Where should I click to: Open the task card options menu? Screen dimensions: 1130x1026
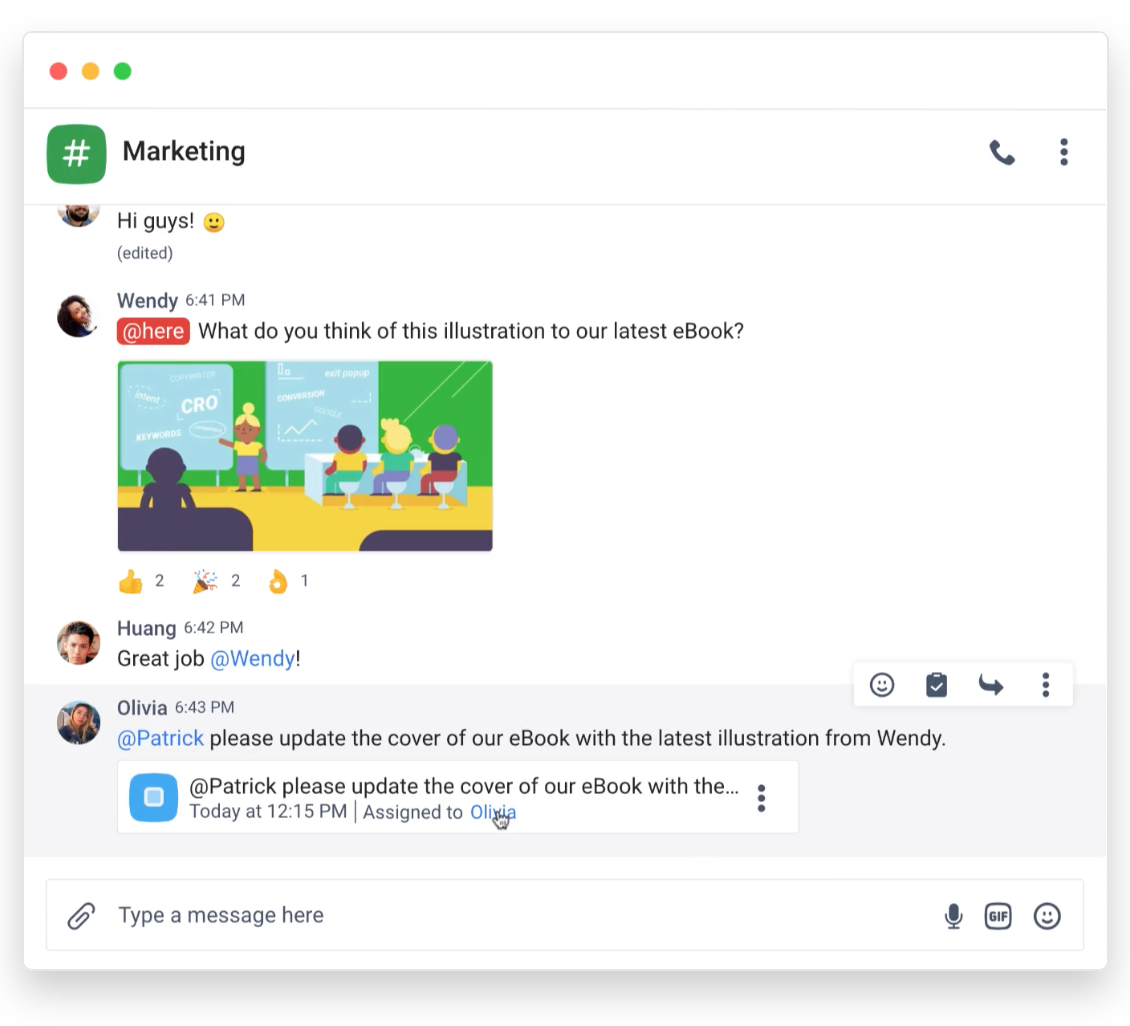coord(761,798)
